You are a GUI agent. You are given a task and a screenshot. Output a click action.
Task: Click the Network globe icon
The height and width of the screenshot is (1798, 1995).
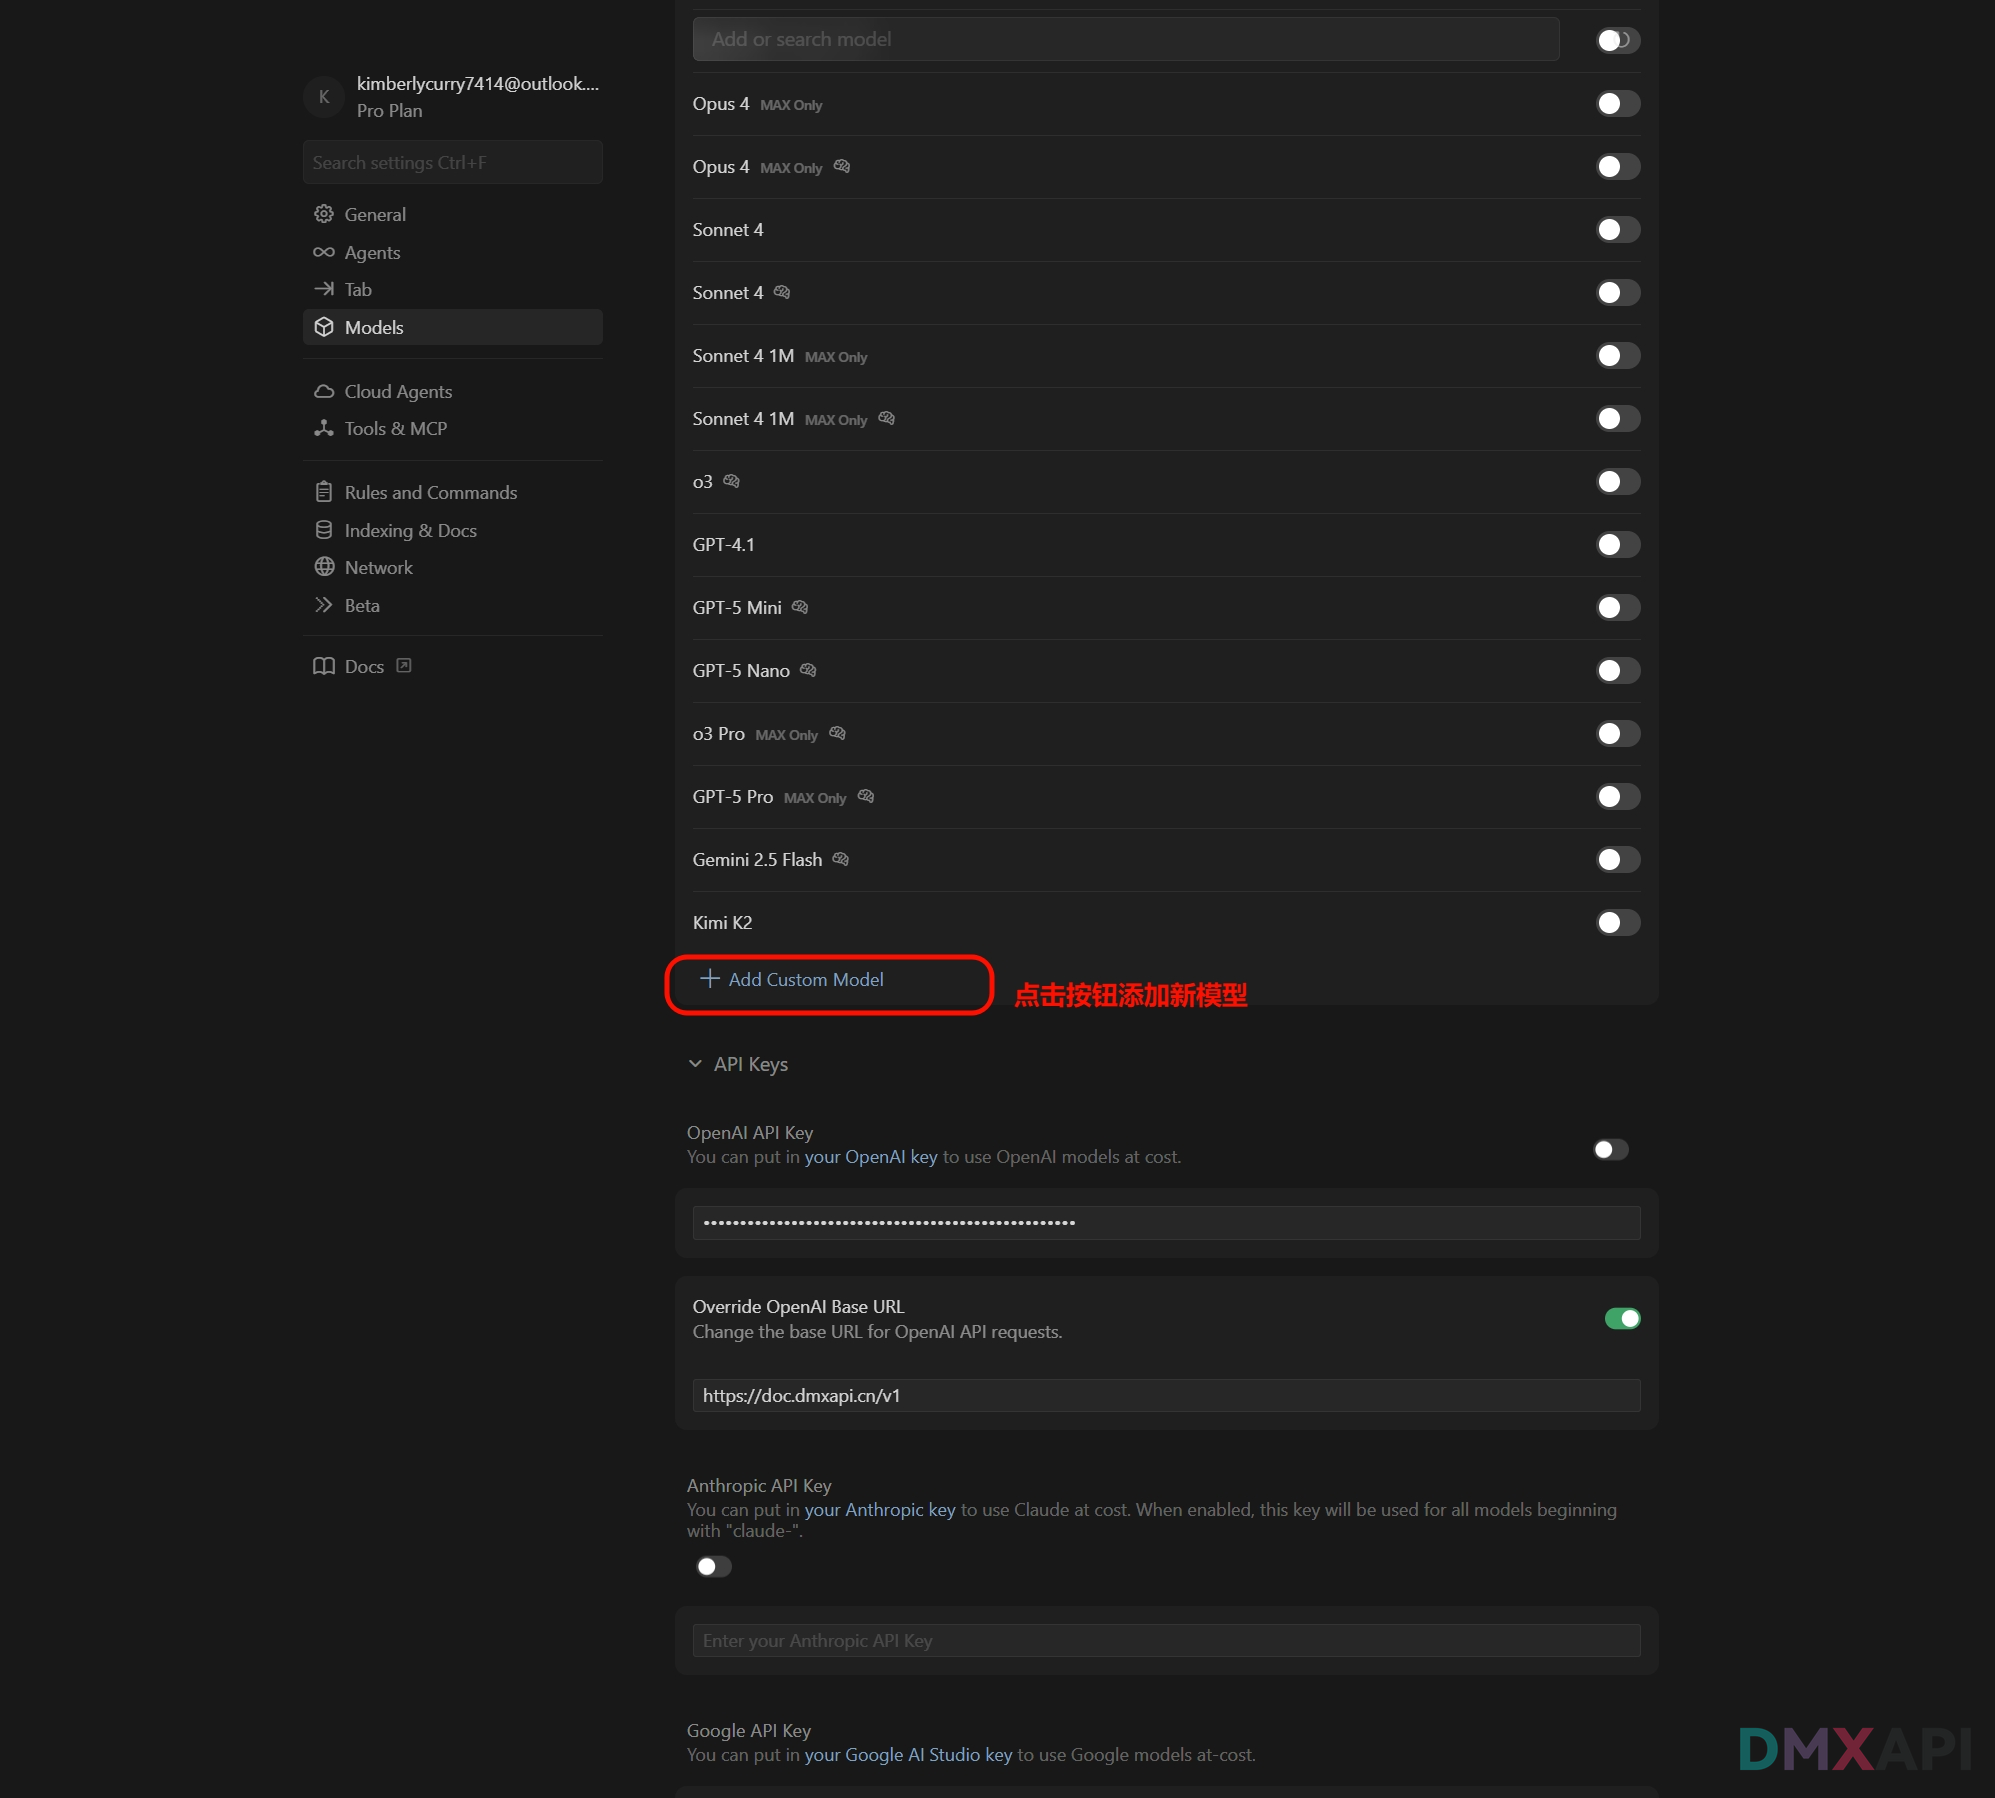[323, 567]
